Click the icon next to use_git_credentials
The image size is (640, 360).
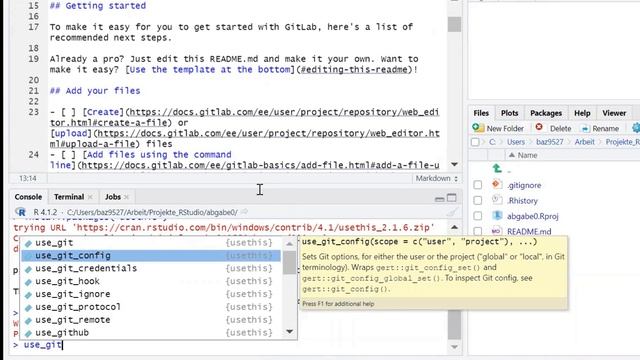[28, 269]
